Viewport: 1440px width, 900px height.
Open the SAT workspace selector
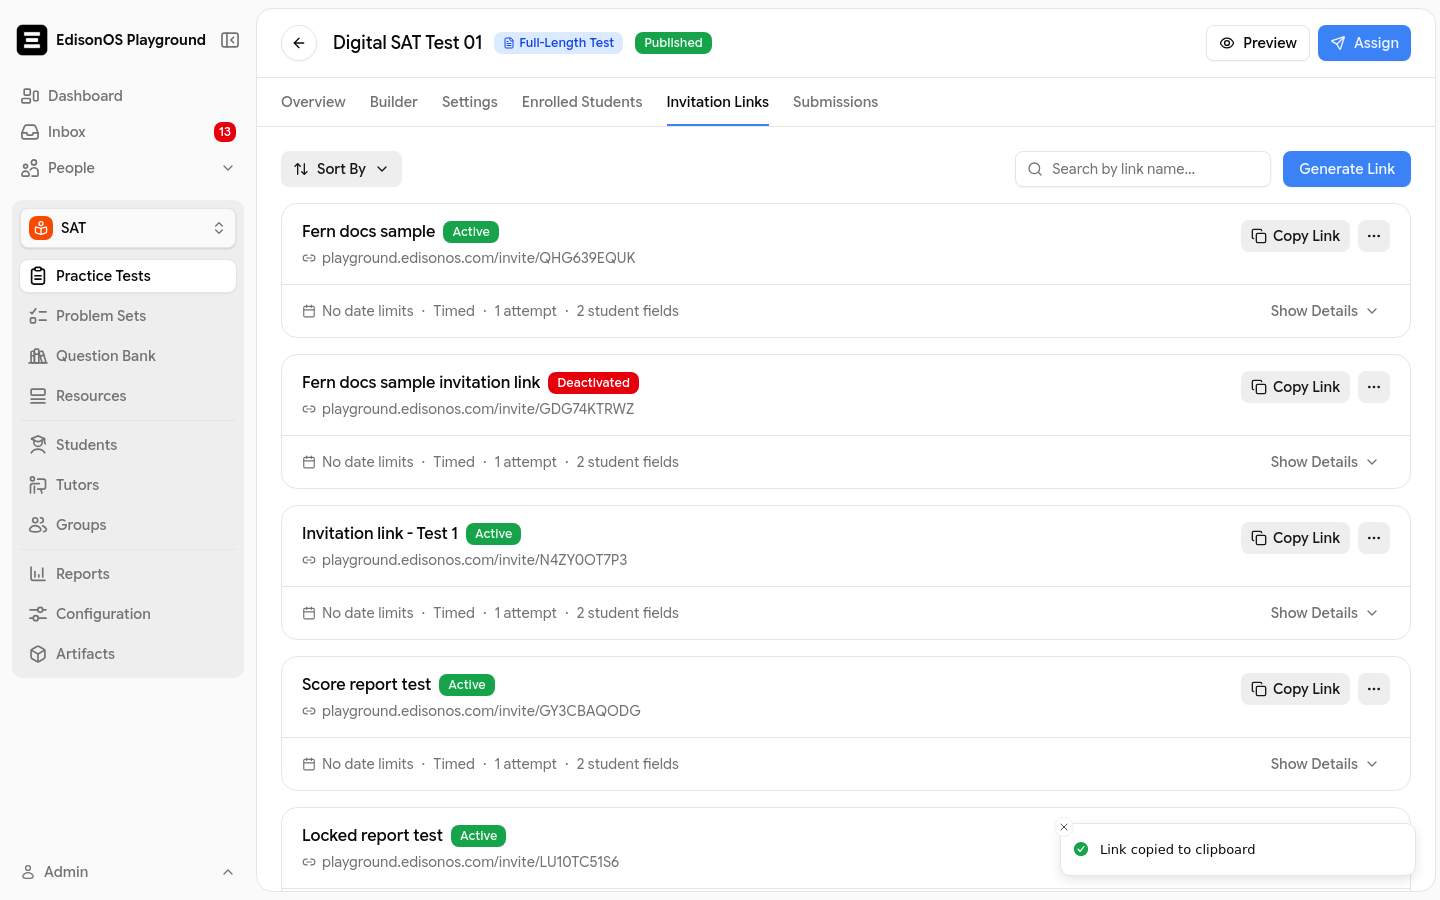(128, 228)
